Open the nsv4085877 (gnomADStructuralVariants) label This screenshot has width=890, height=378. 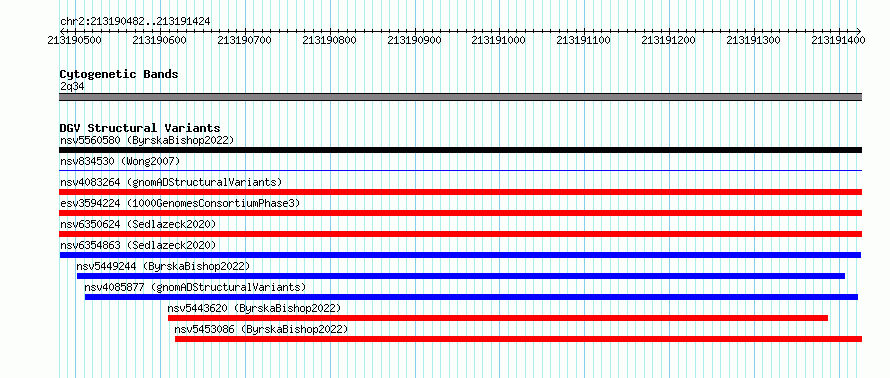tap(195, 287)
